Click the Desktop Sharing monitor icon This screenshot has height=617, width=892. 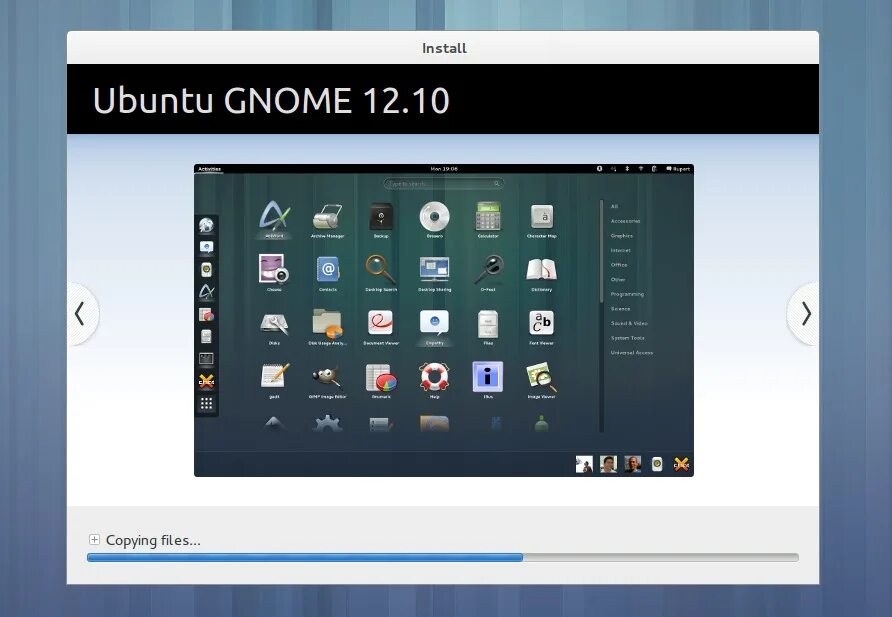tap(435, 269)
